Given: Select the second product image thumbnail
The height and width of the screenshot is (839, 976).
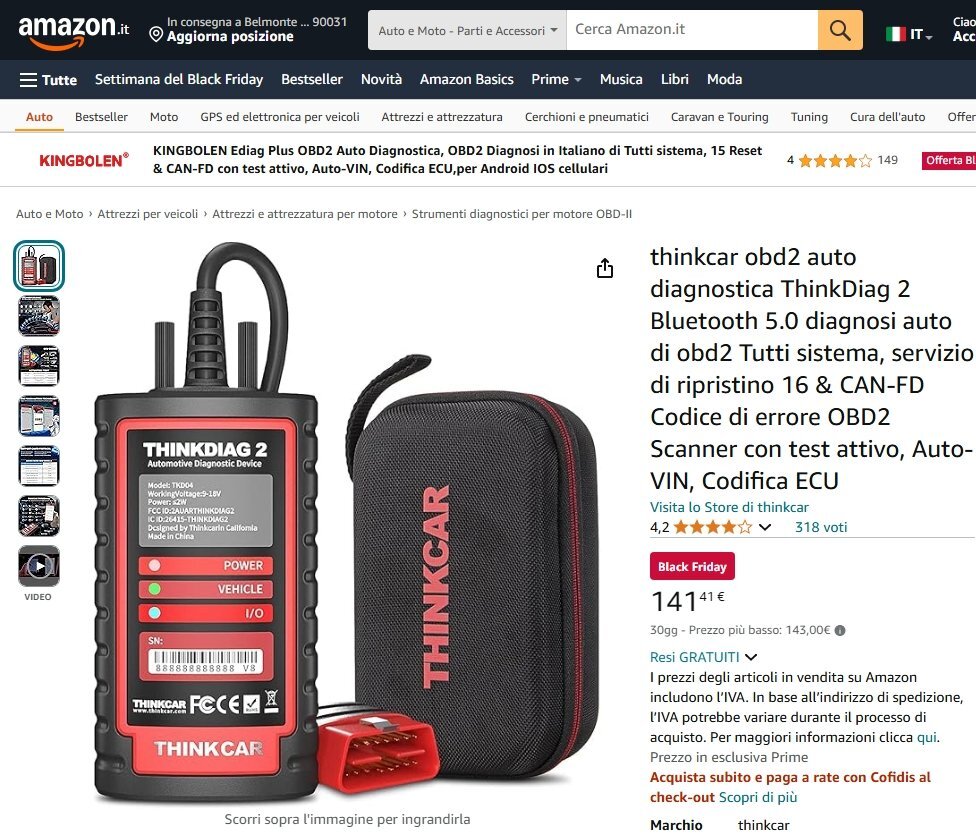Looking at the screenshot, I should coord(39,316).
